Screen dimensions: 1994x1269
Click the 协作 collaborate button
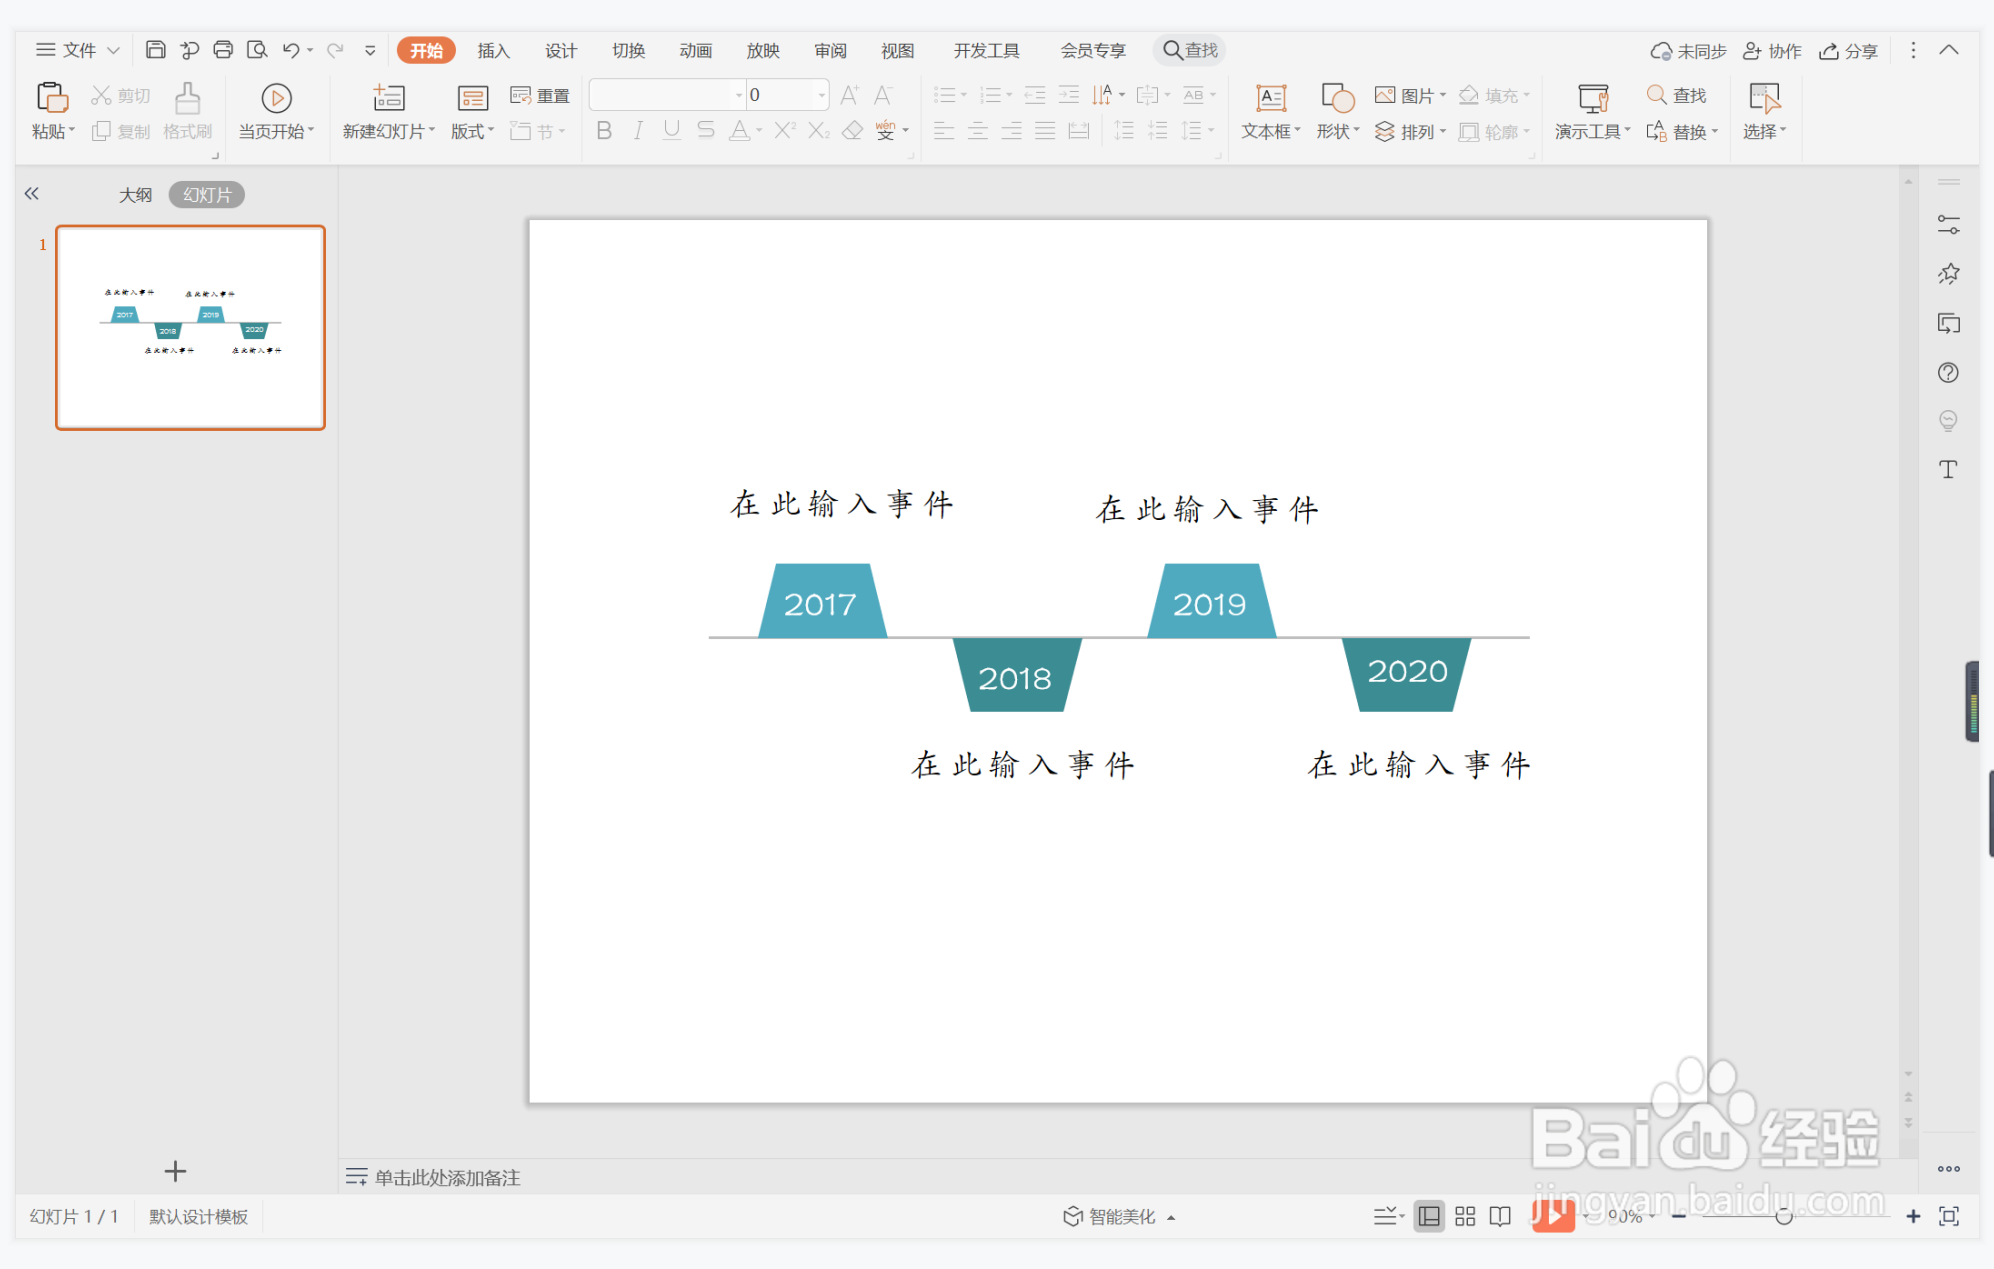click(1772, 51)
